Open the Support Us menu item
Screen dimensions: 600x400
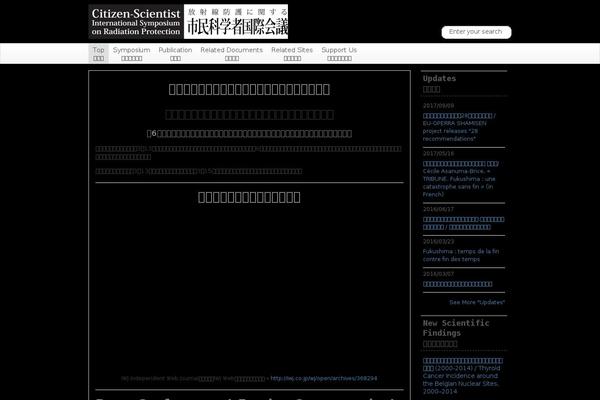point(339,54)
